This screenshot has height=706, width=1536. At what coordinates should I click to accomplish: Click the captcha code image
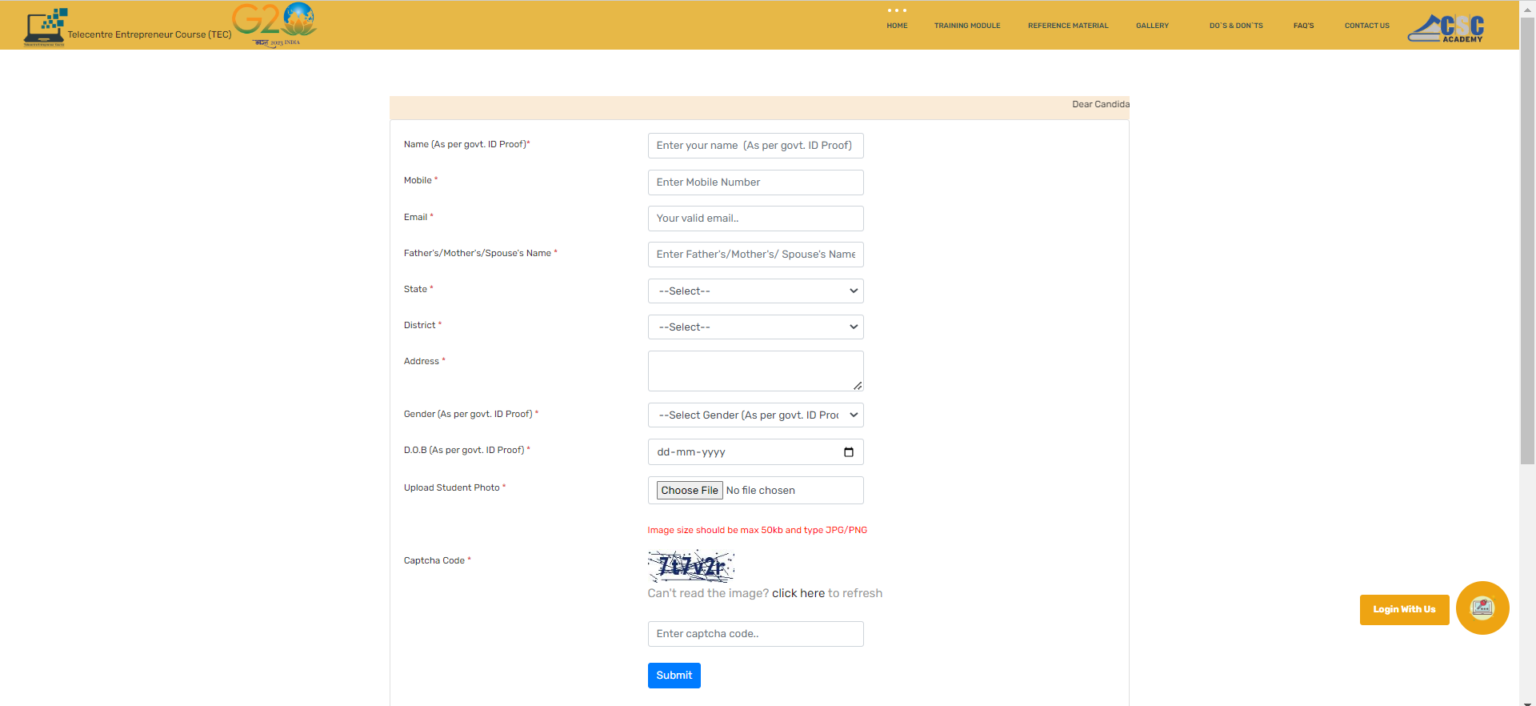point(691,566)
